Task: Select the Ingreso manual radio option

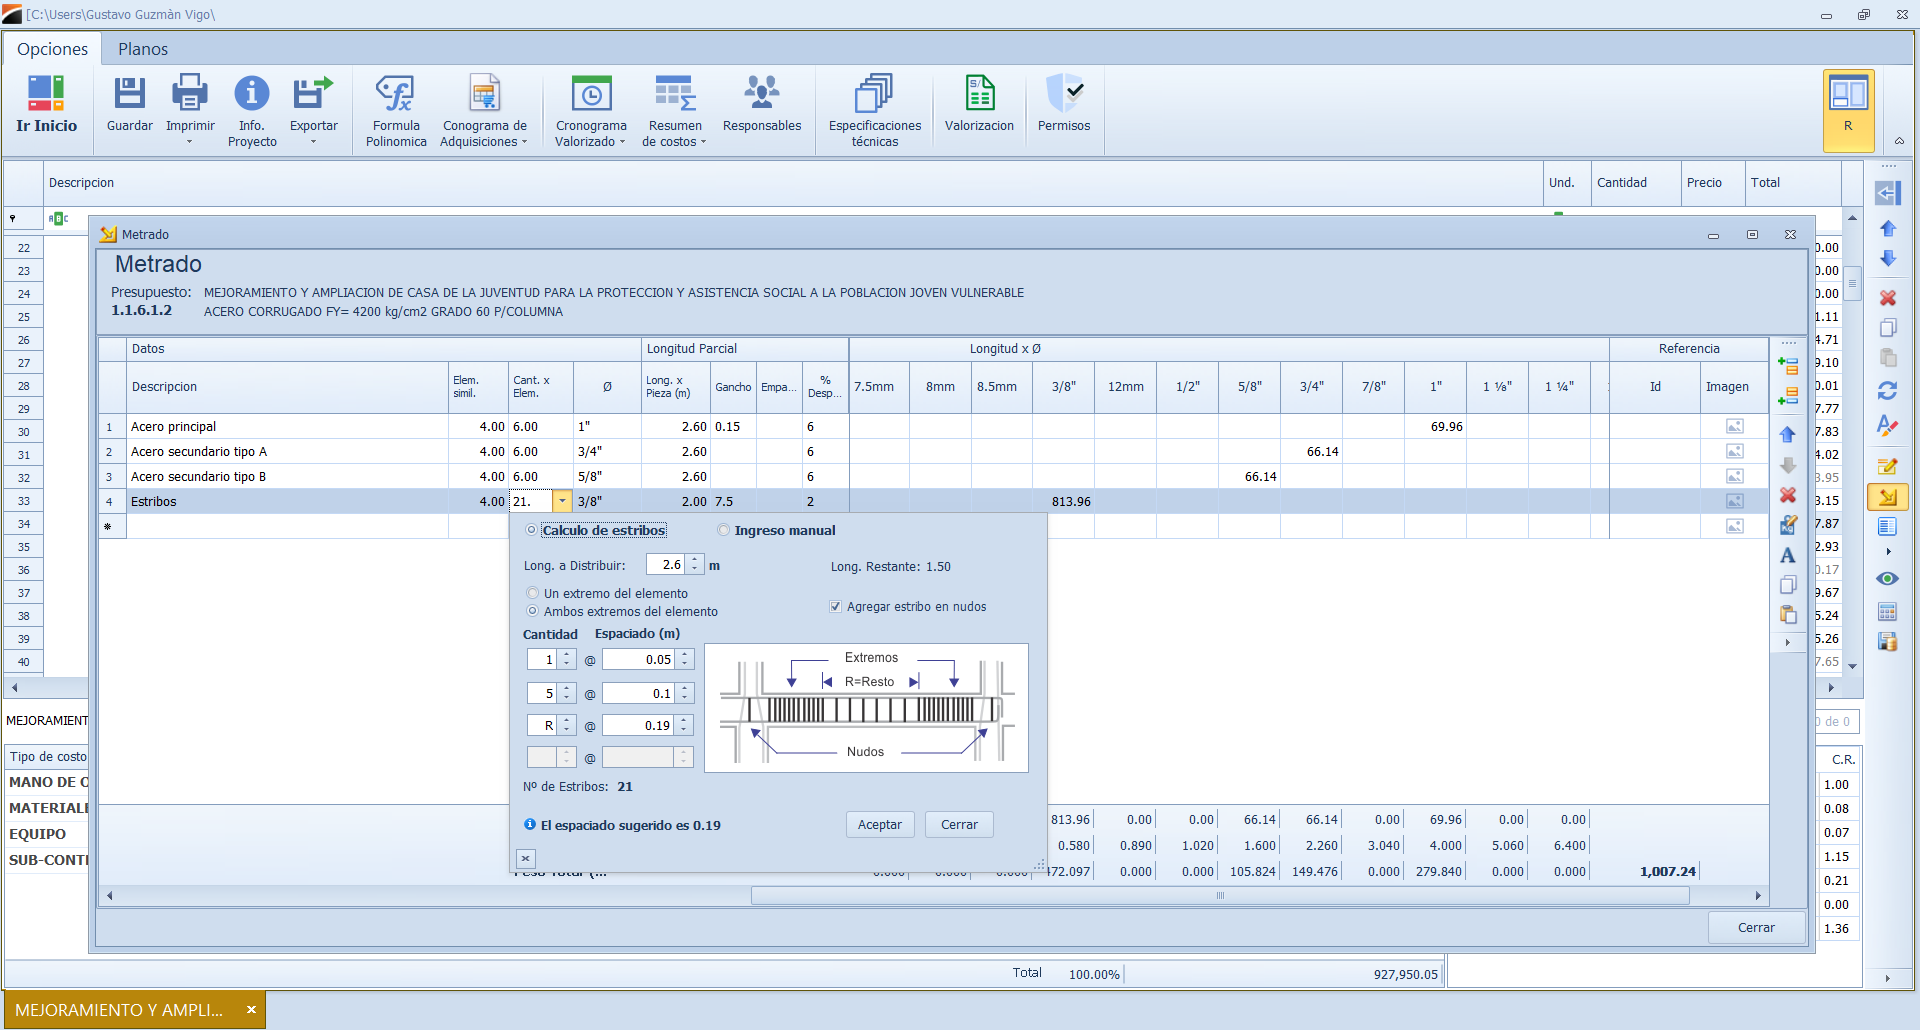Action: click(724, 530)
